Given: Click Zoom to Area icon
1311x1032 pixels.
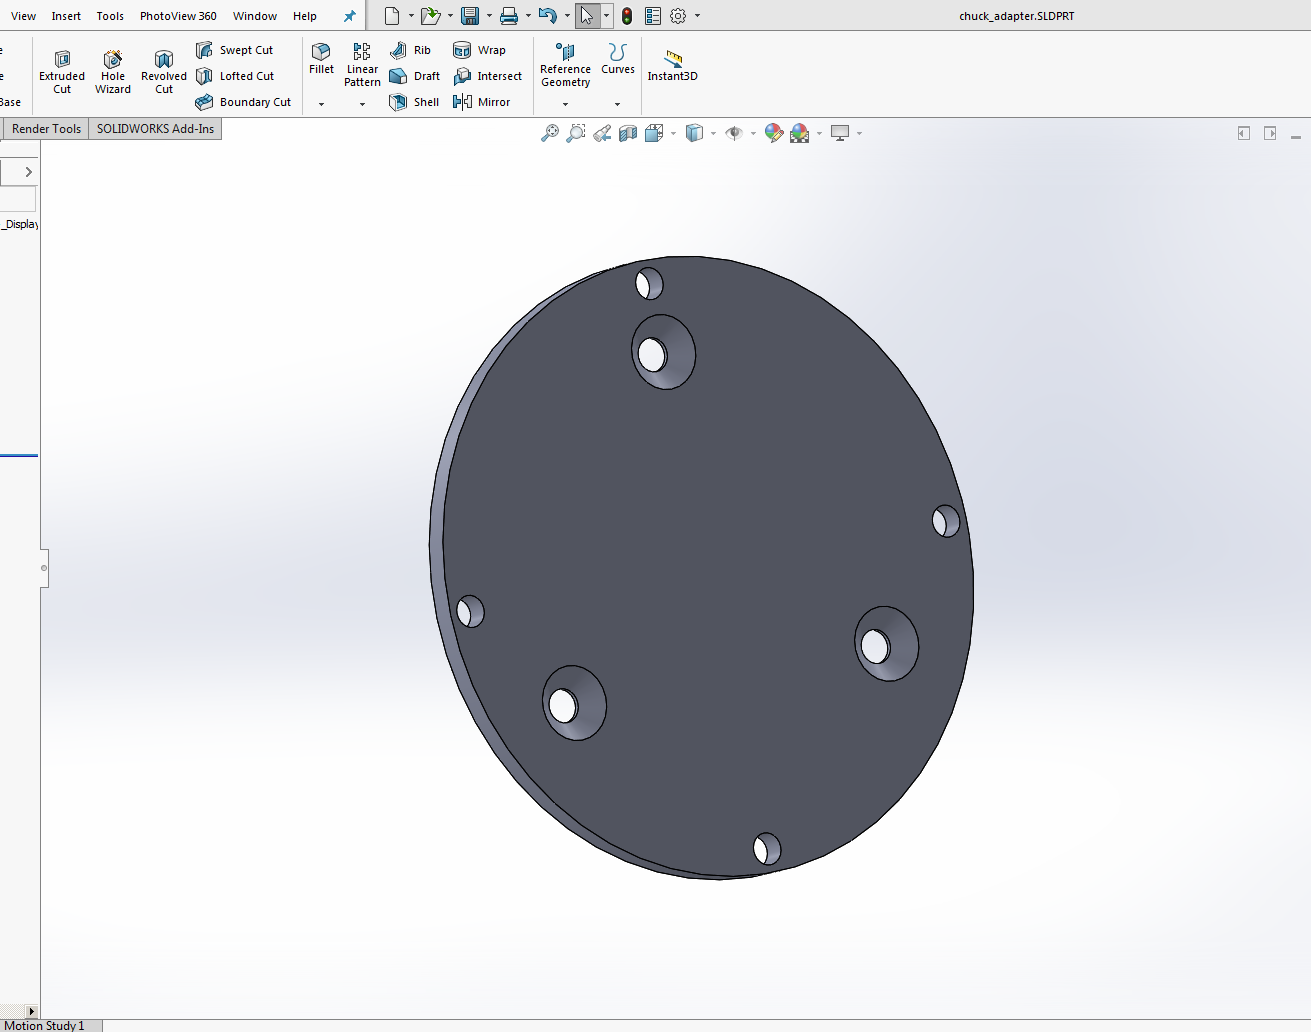Looking at the screenshot, I should tap(576, 133).
